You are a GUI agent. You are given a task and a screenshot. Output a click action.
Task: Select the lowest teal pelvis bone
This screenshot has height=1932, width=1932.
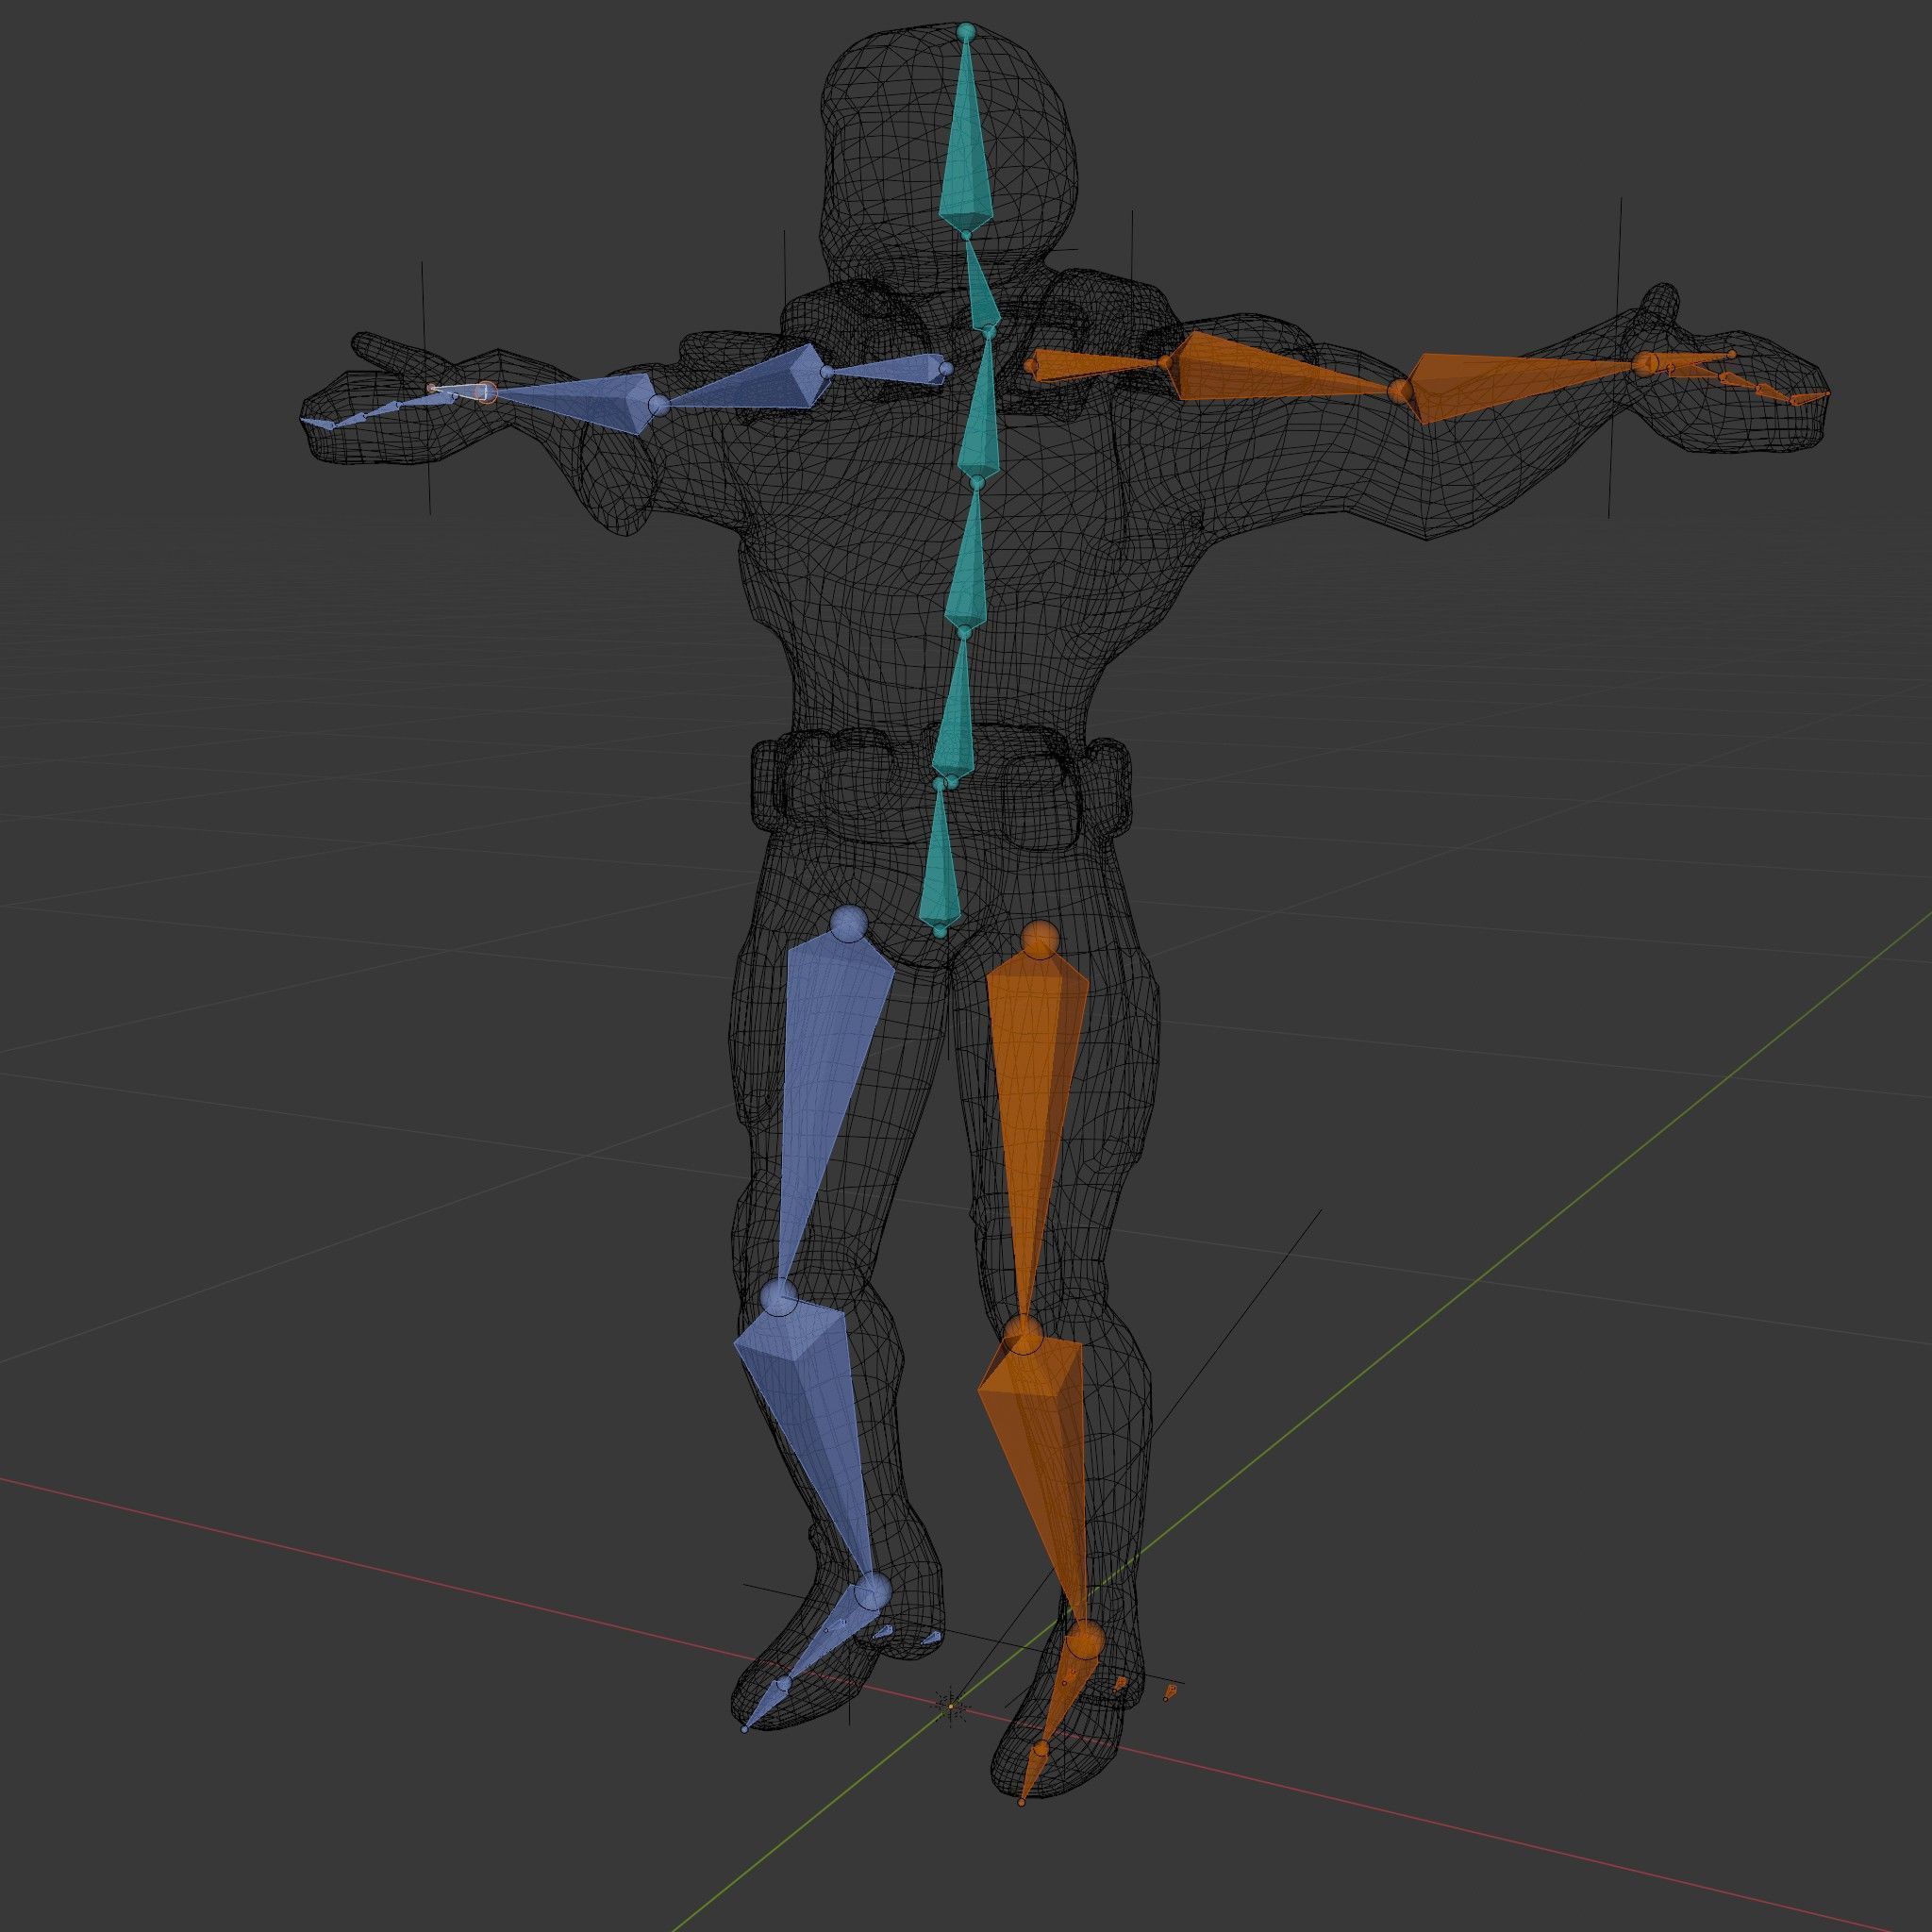(x=941, y=862)
